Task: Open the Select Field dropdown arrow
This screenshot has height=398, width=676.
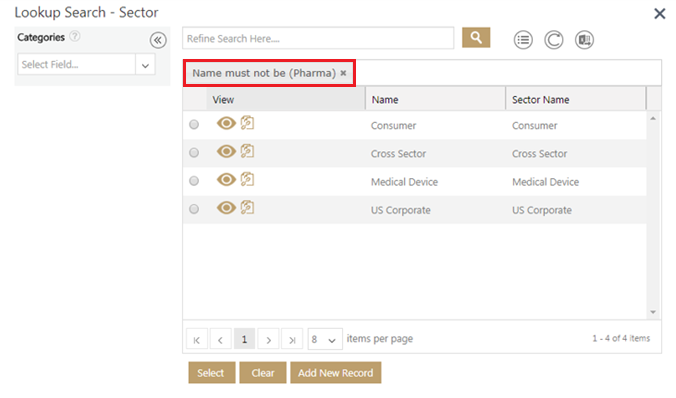Action: coord(145,65)
